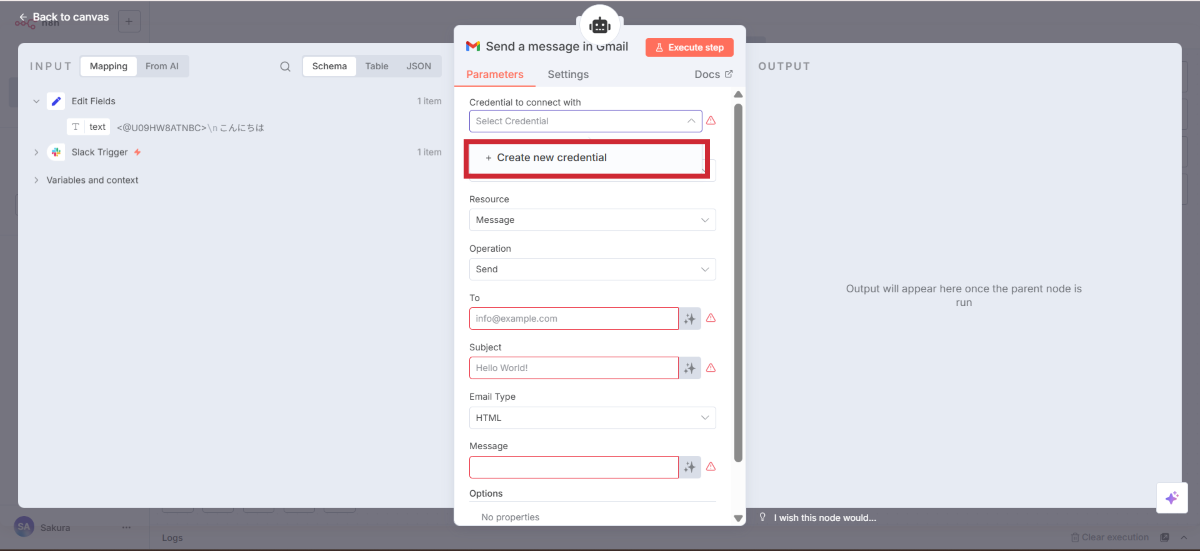Expand the Slack Trigger section
Screen dimensions: 1200x551
pos(36,152)
